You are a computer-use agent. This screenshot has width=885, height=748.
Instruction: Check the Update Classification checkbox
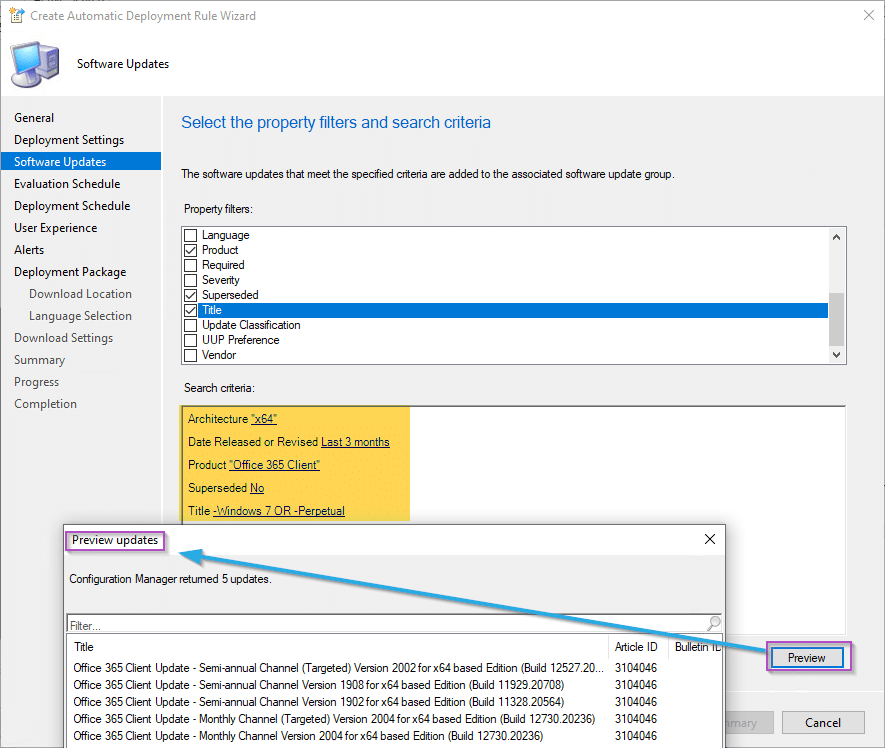[190, 325]
